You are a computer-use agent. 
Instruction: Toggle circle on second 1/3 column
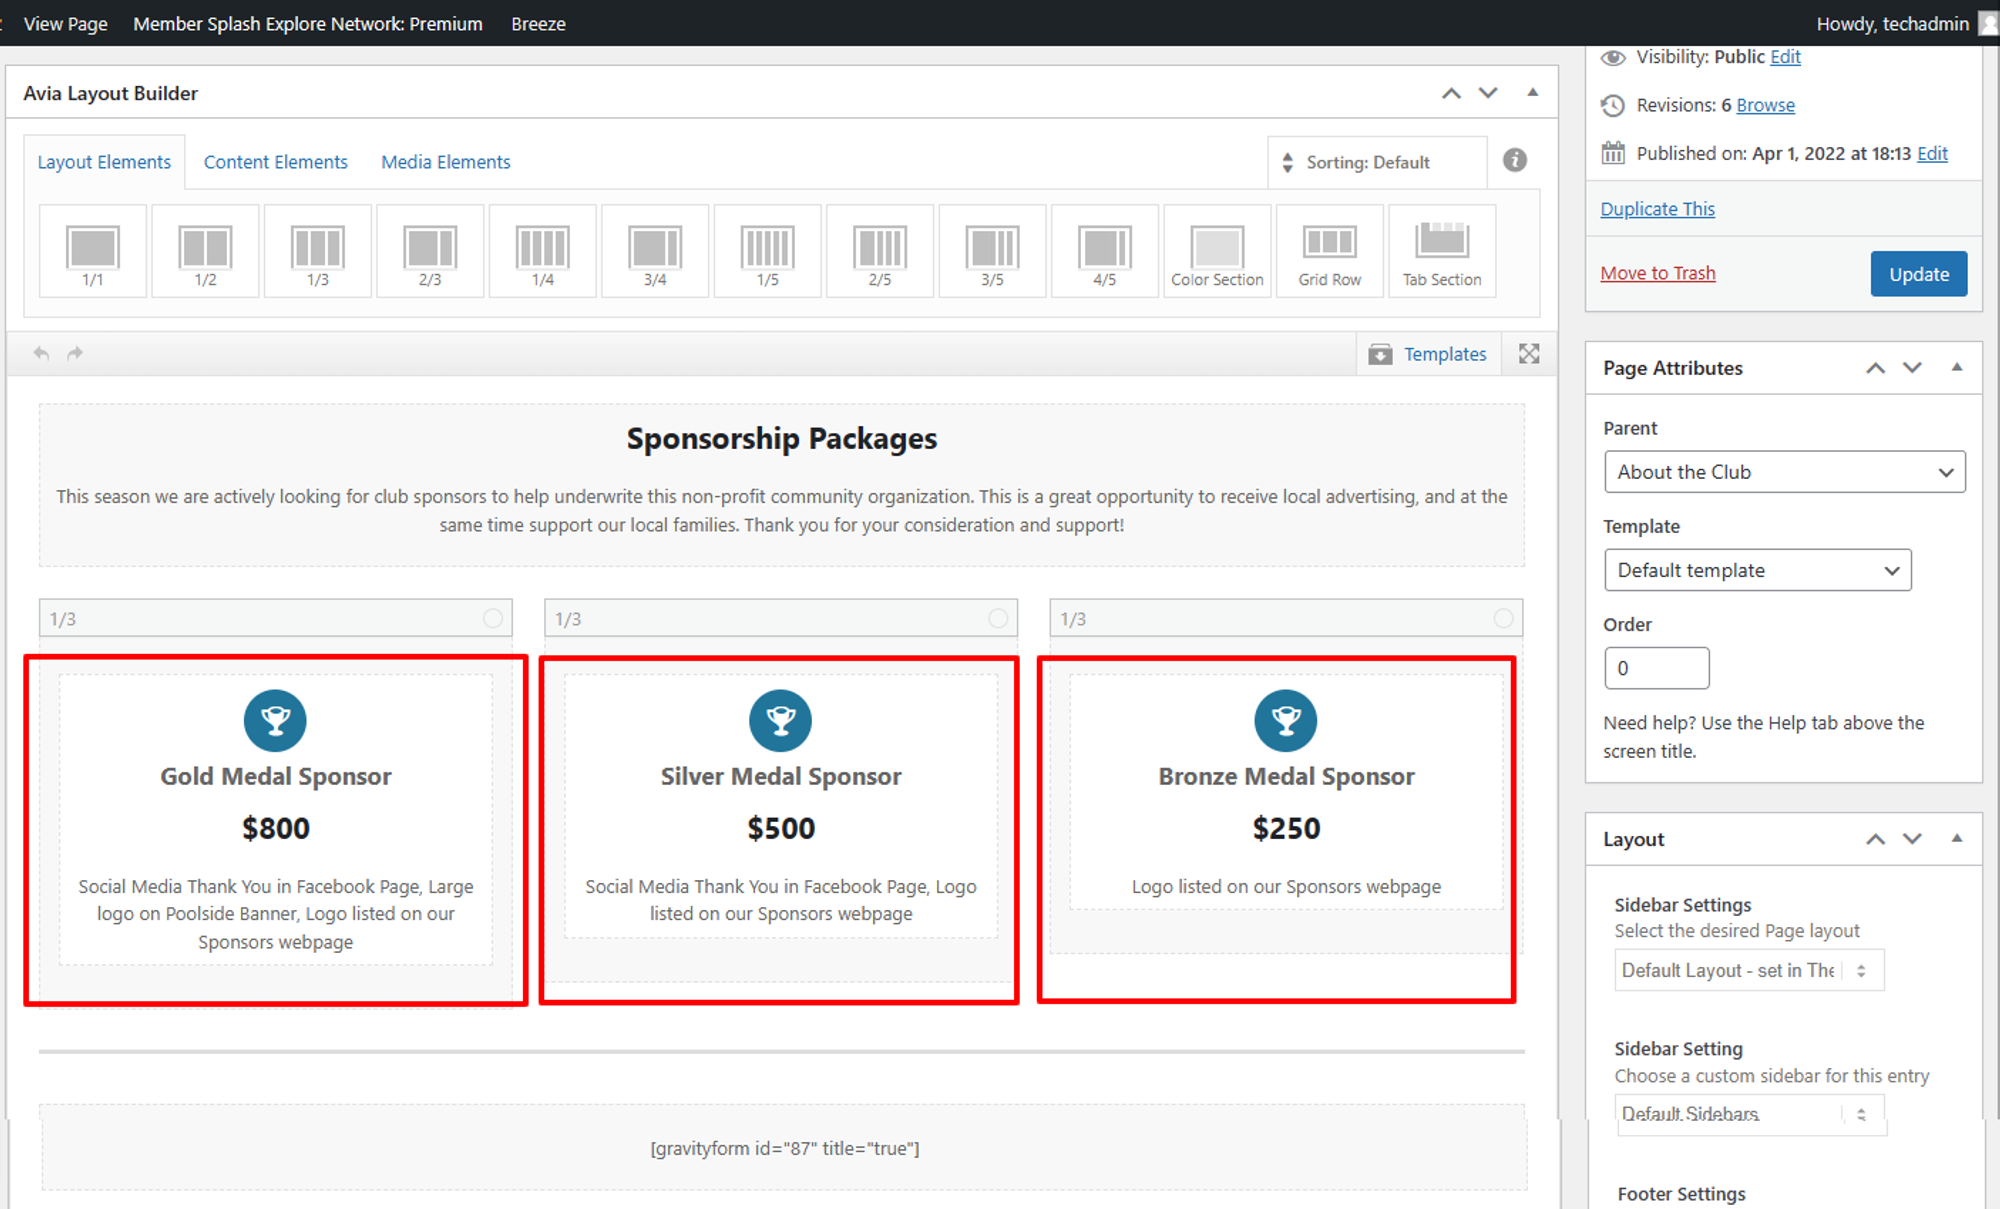[x=998, y=618]
